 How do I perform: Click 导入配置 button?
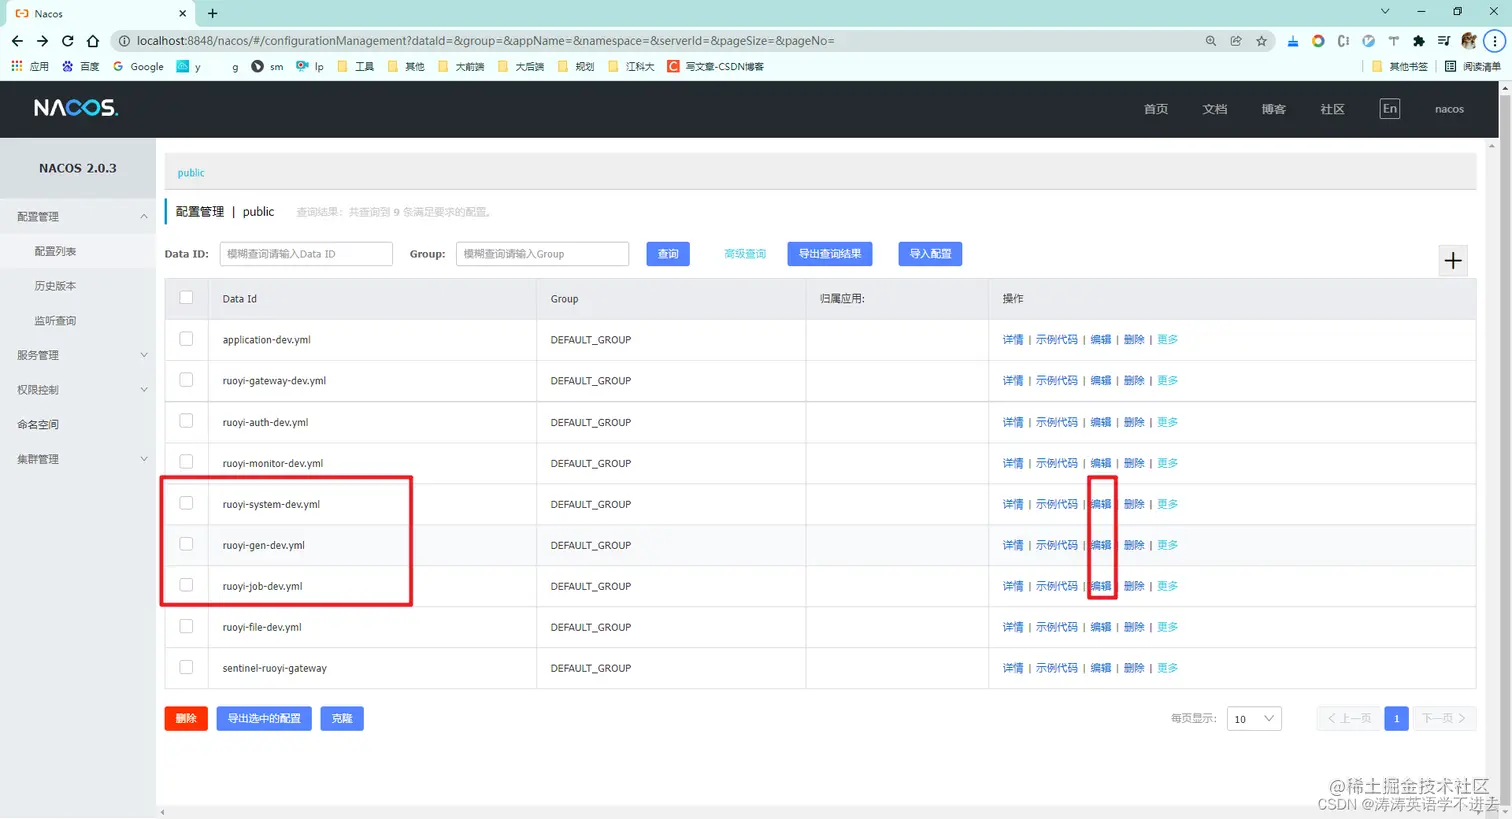(x=930, y=254)
